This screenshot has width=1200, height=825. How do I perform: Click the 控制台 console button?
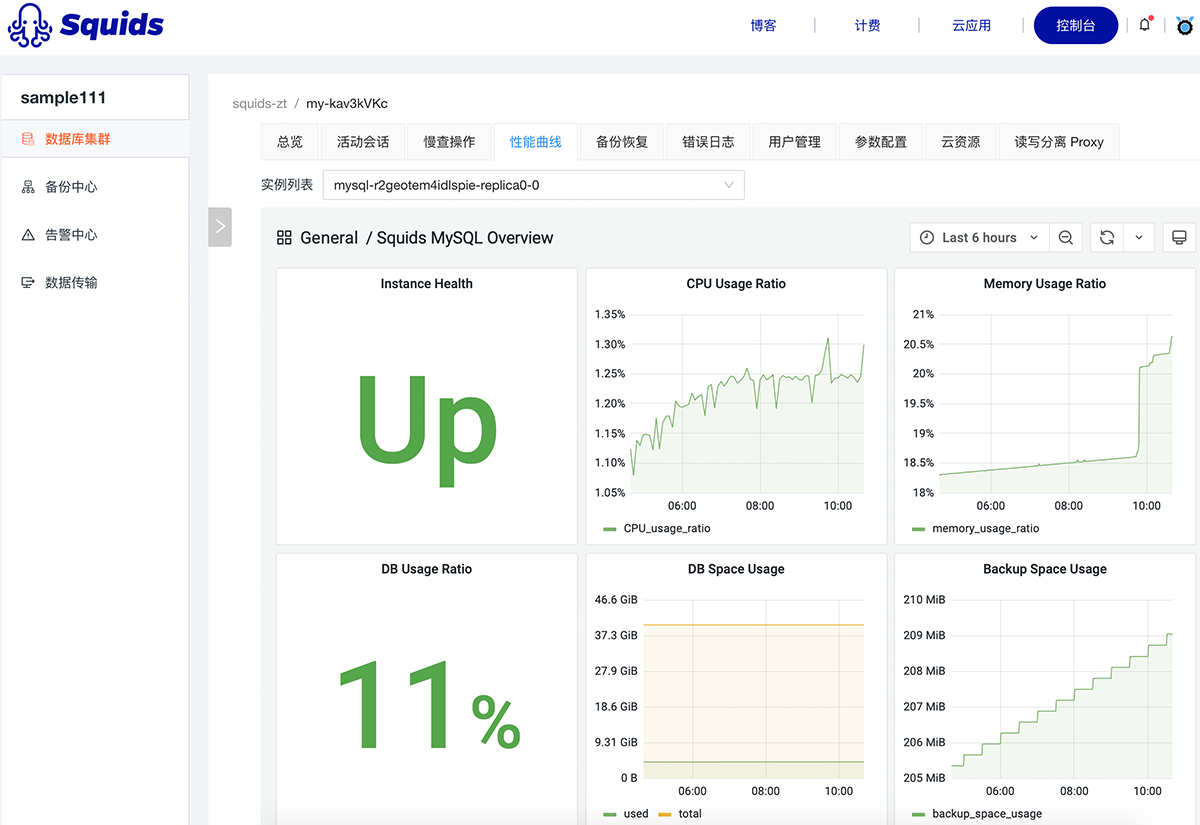click(x=1075, y=26)
